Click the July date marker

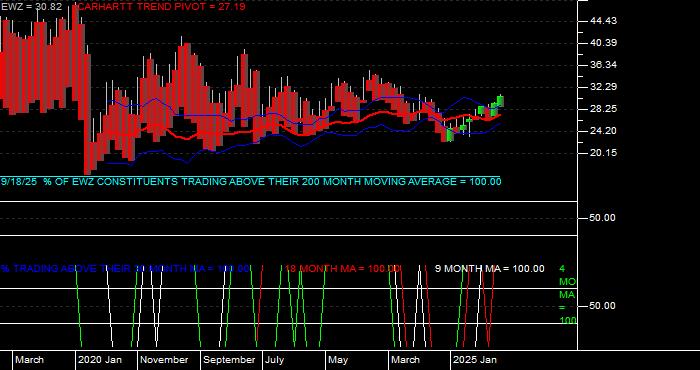(x=275, y=360)
